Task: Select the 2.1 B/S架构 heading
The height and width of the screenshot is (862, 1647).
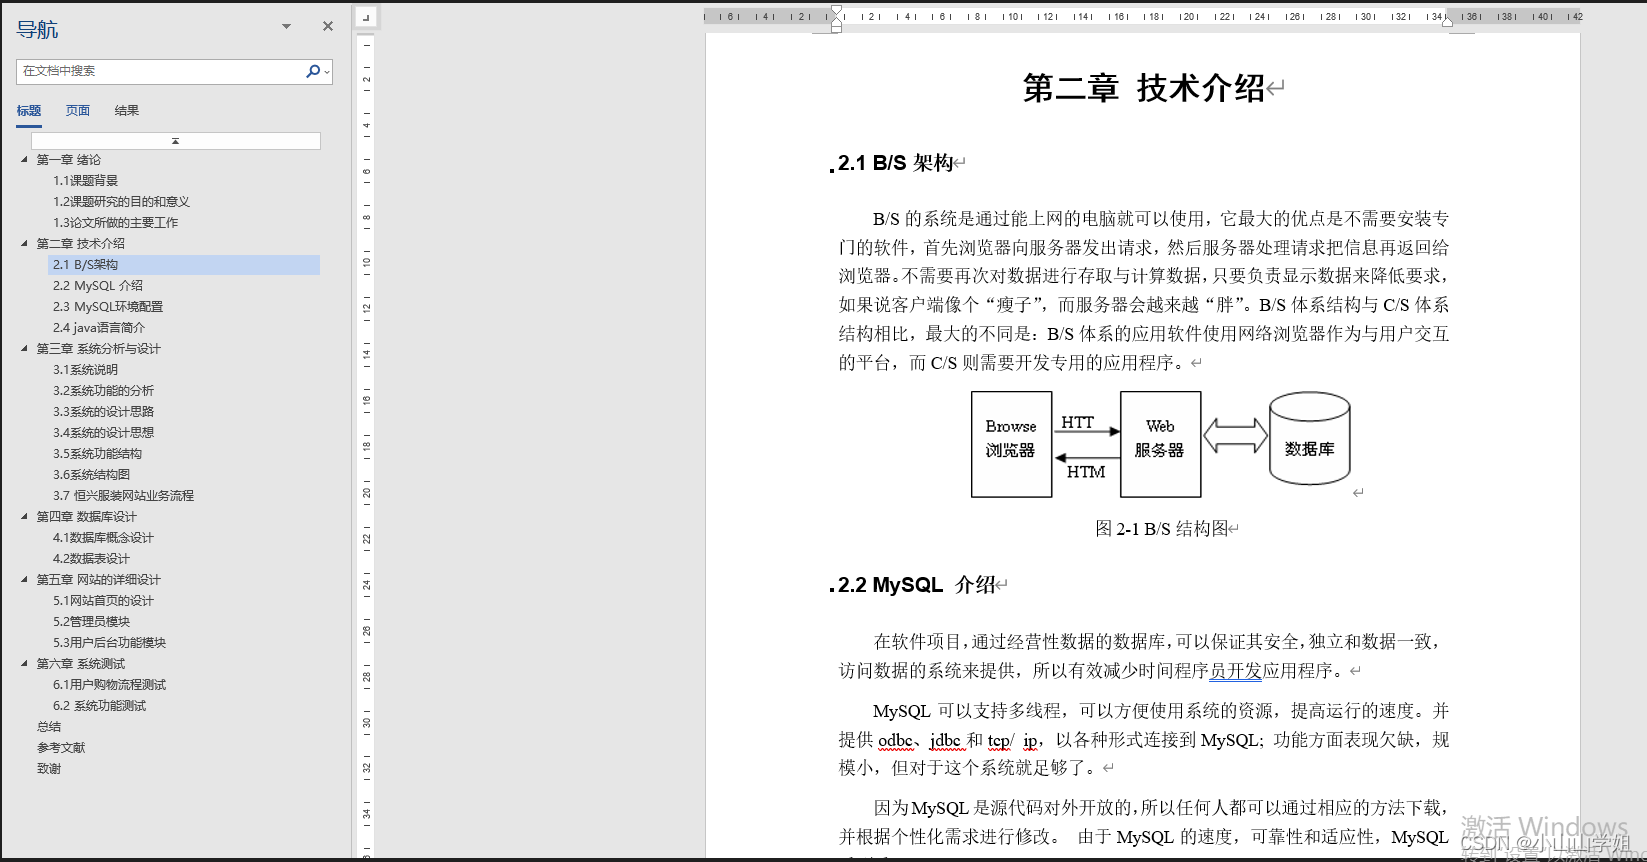Action: [184, 265]
